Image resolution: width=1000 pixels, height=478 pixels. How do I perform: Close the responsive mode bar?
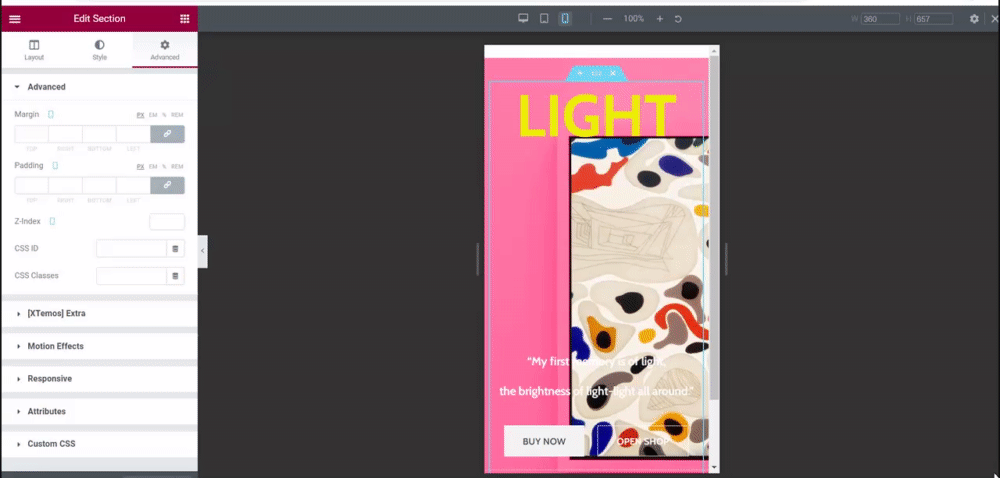[994, 19]
